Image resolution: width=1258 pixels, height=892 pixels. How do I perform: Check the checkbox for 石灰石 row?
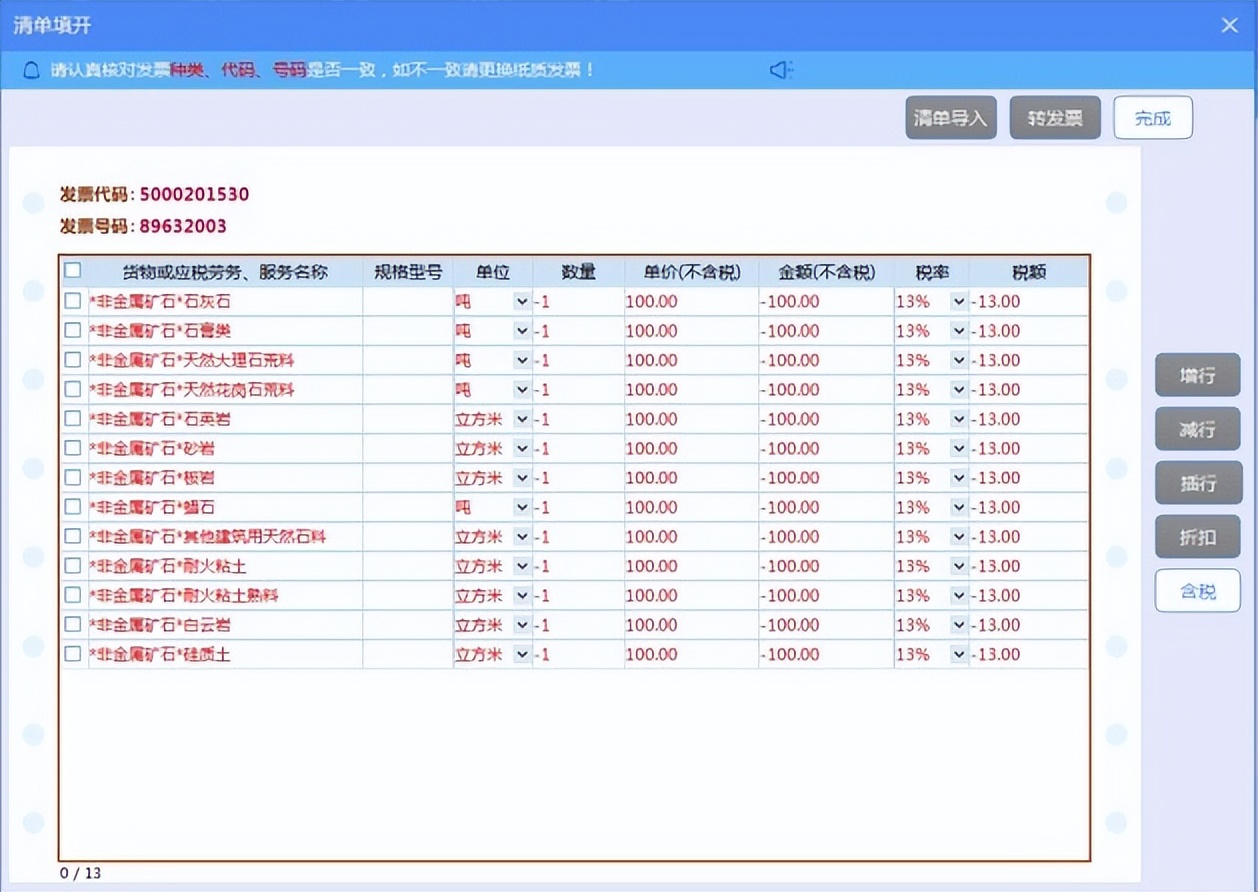coord(72,301)
